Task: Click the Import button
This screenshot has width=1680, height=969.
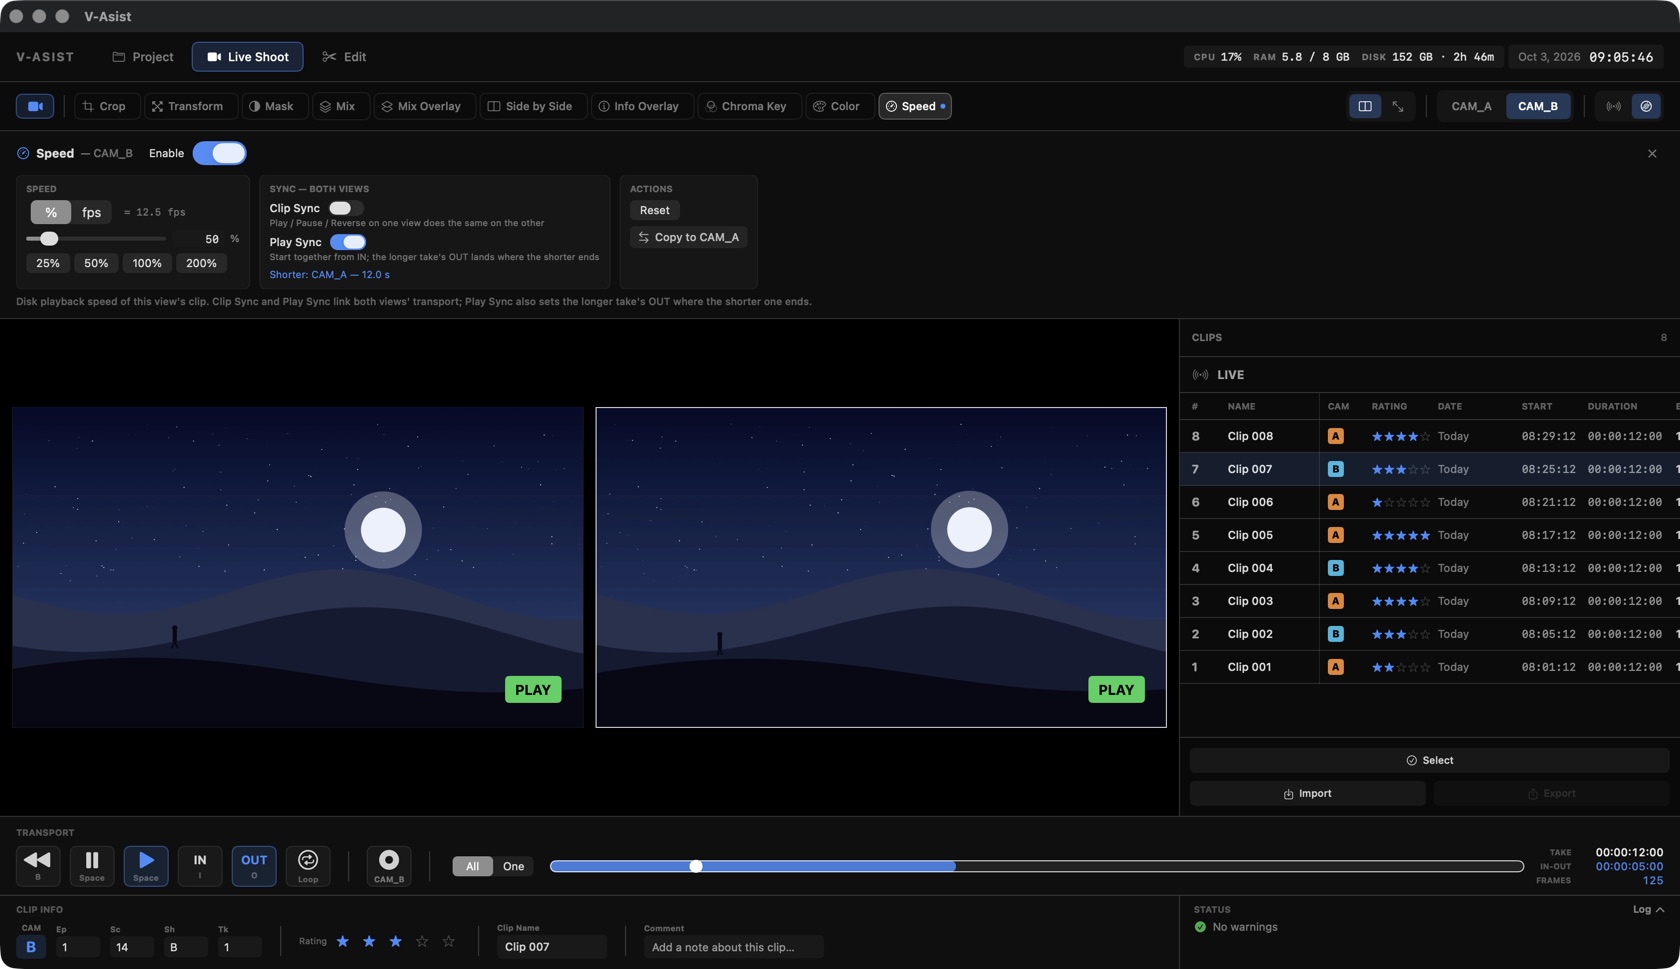Action: 1307,793
